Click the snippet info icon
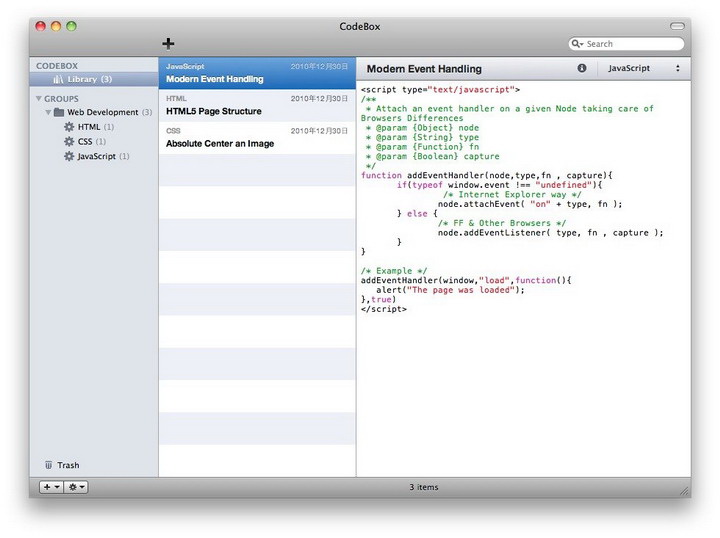This screenshot has width=720, height=538. point(582,68)
